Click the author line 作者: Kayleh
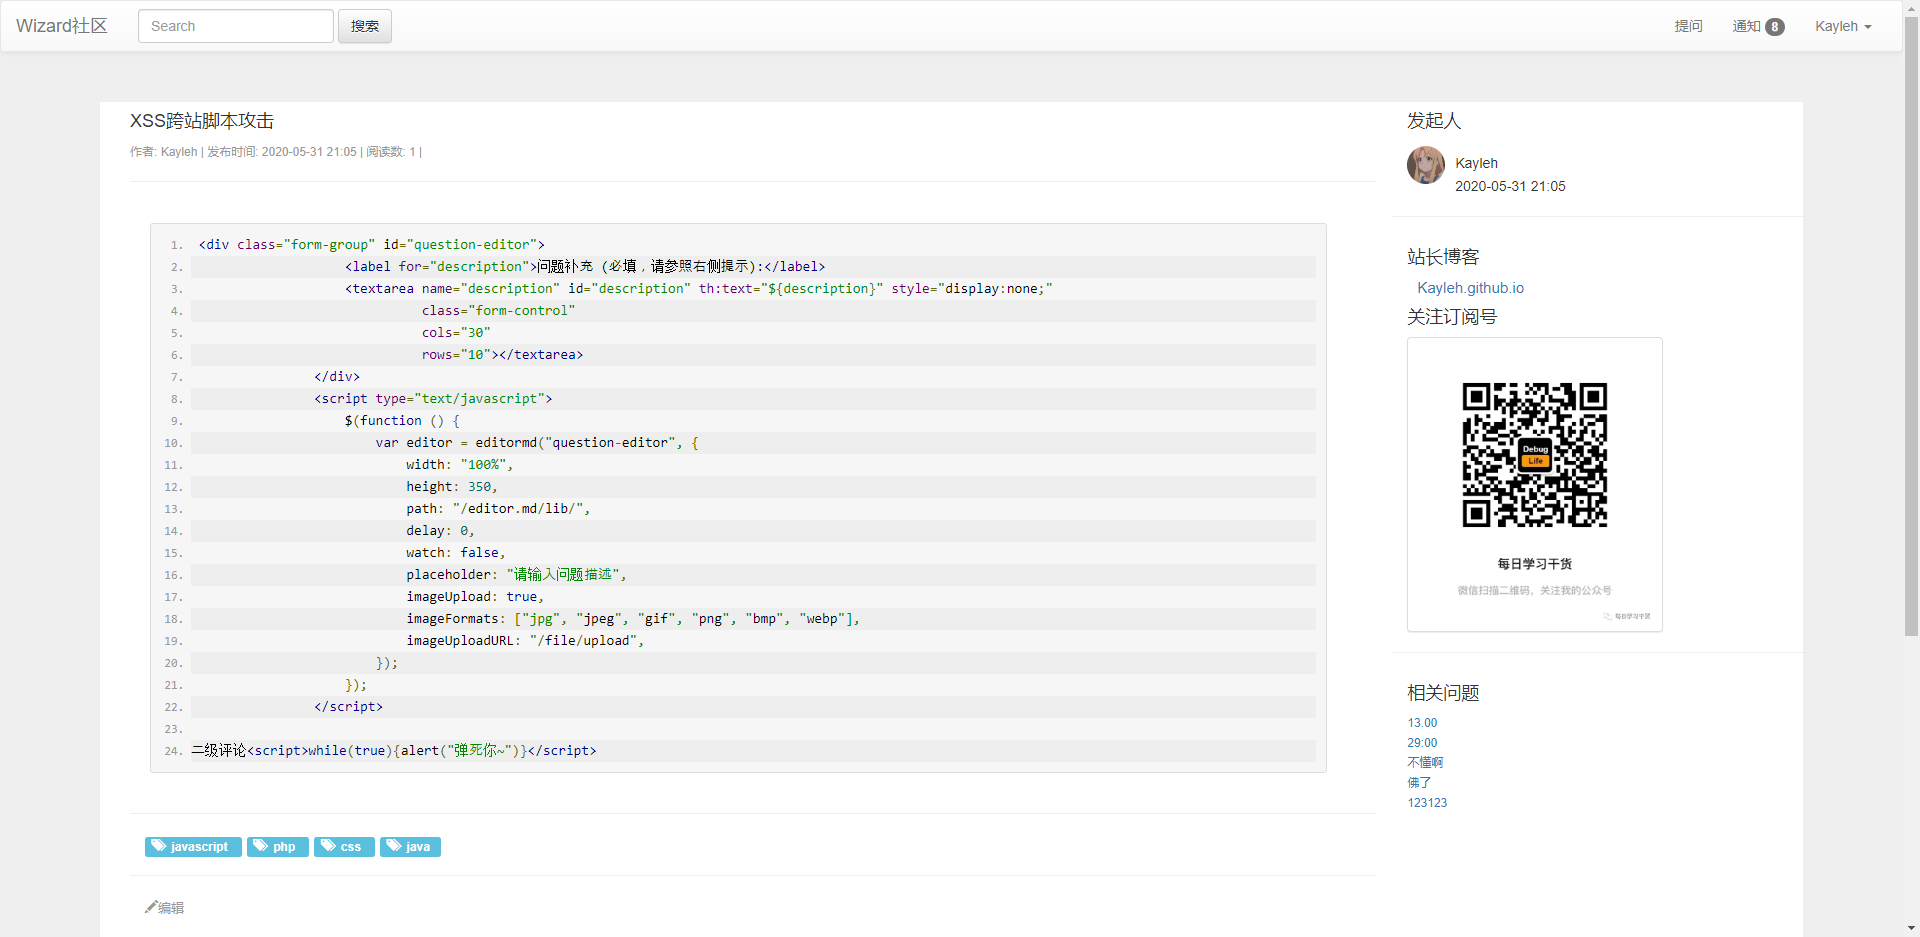The width and height of the screenshot is (1920, 937). click(x=164, y=152)
